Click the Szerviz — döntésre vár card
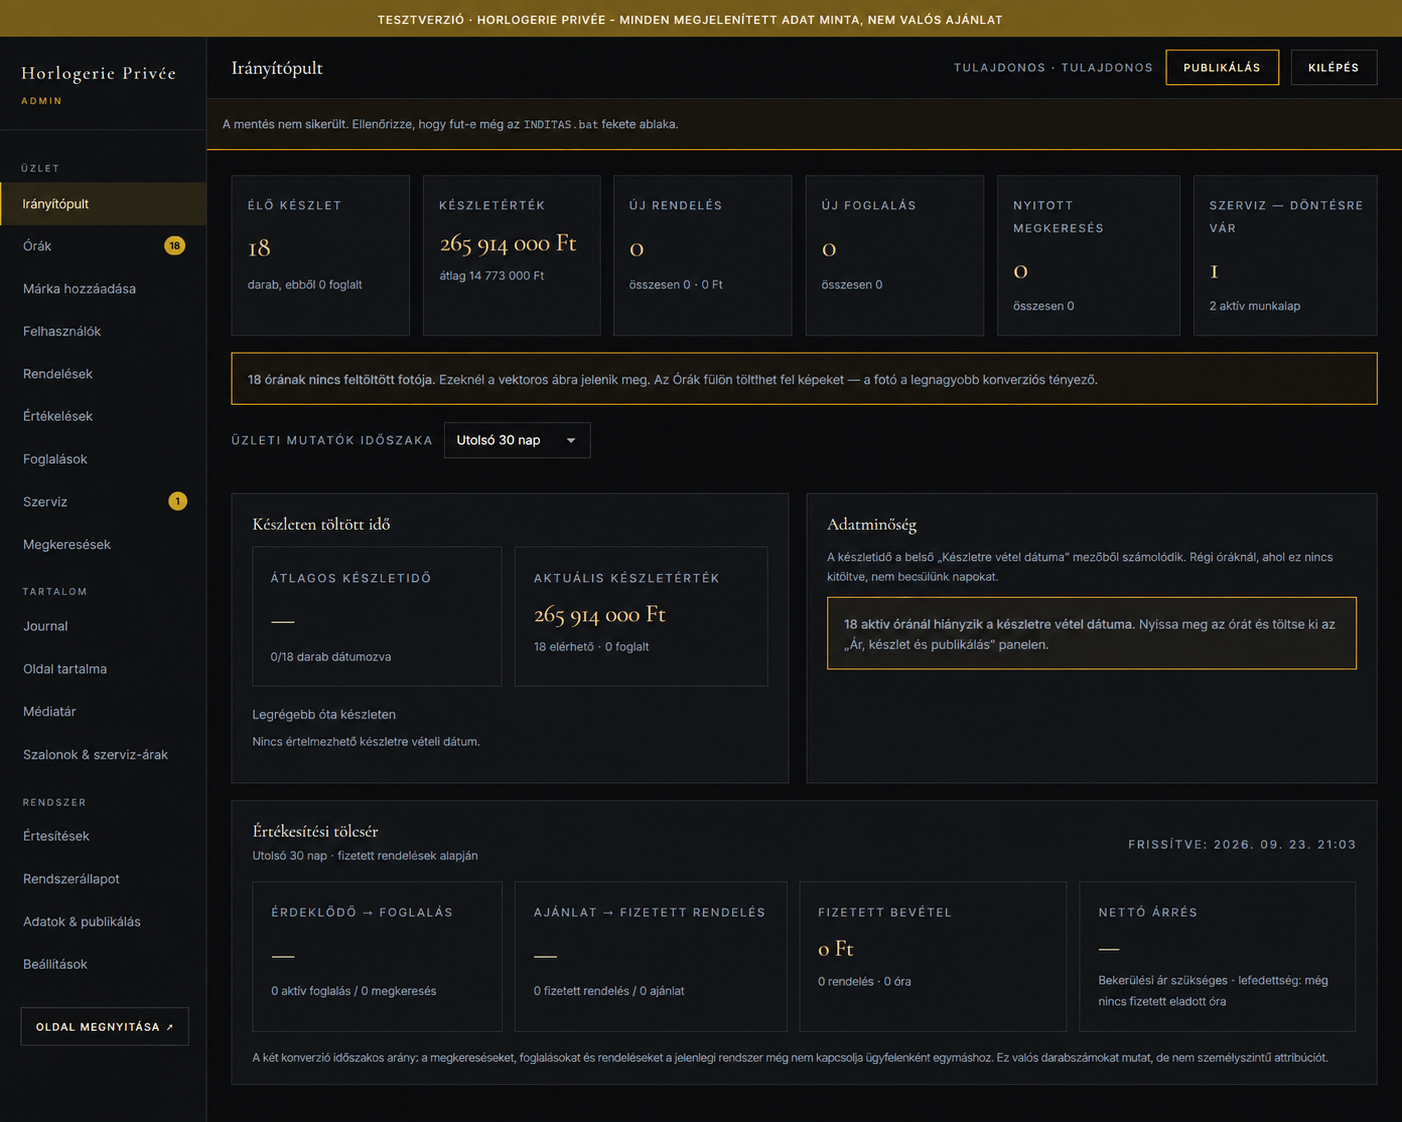The width and height of the screenshot is (1402, 1122). [1285, 256]
